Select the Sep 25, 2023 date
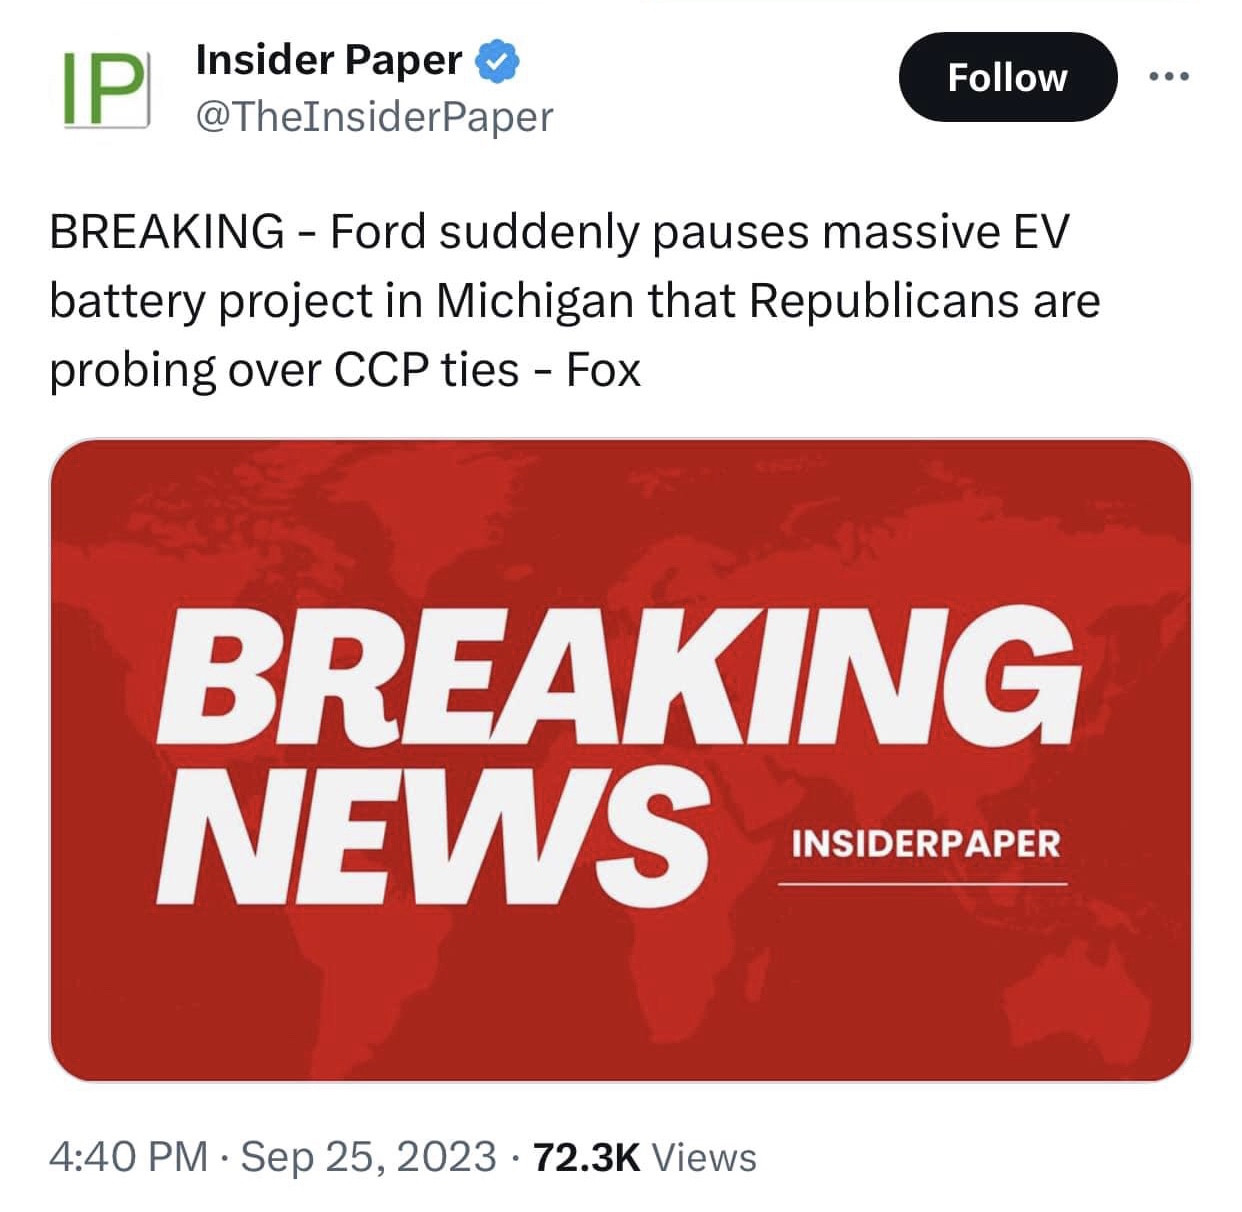 point(368,1157)
